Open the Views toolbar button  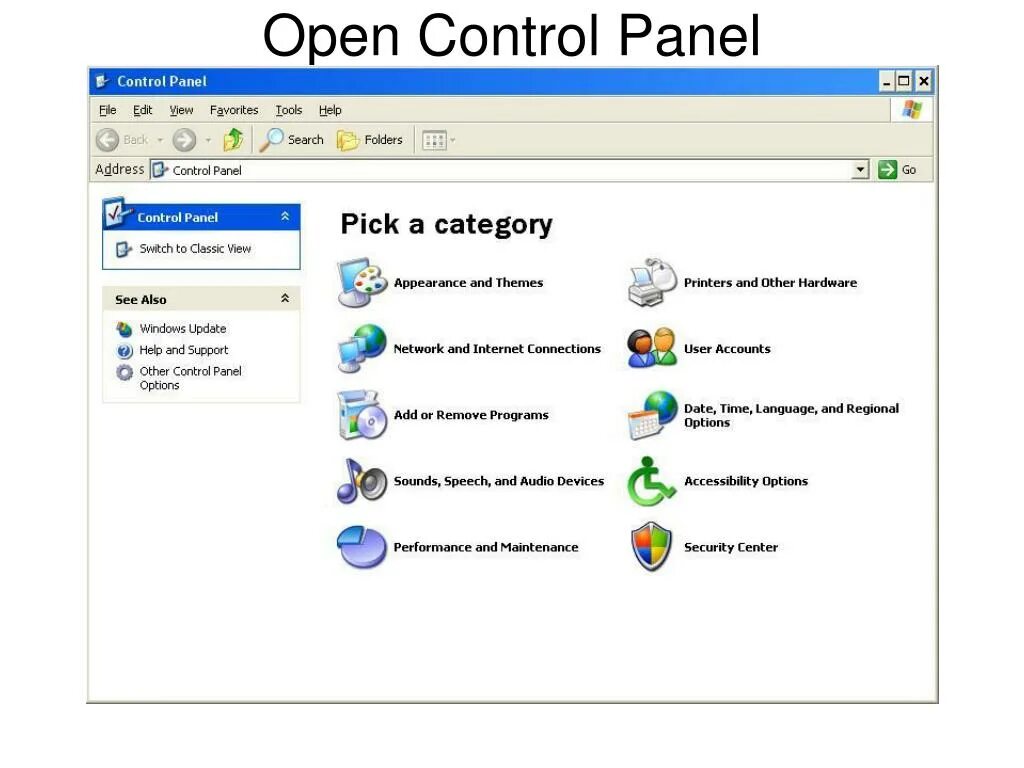(434, 140)
